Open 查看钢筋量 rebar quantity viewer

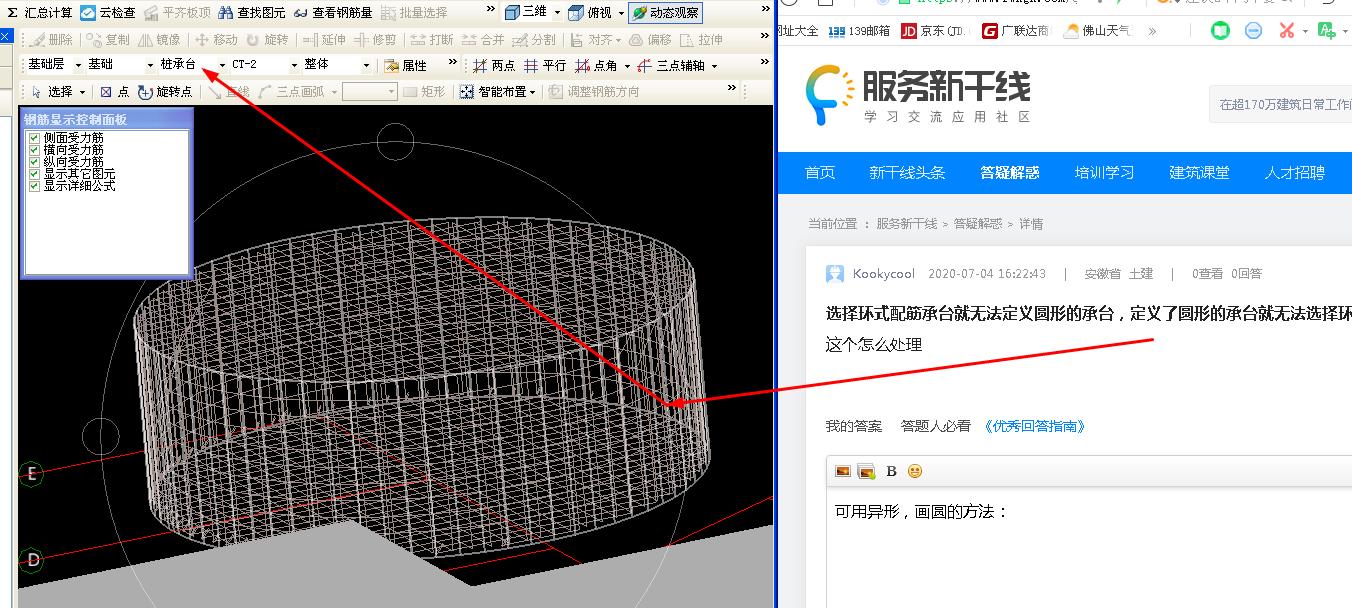pos(333,13)
